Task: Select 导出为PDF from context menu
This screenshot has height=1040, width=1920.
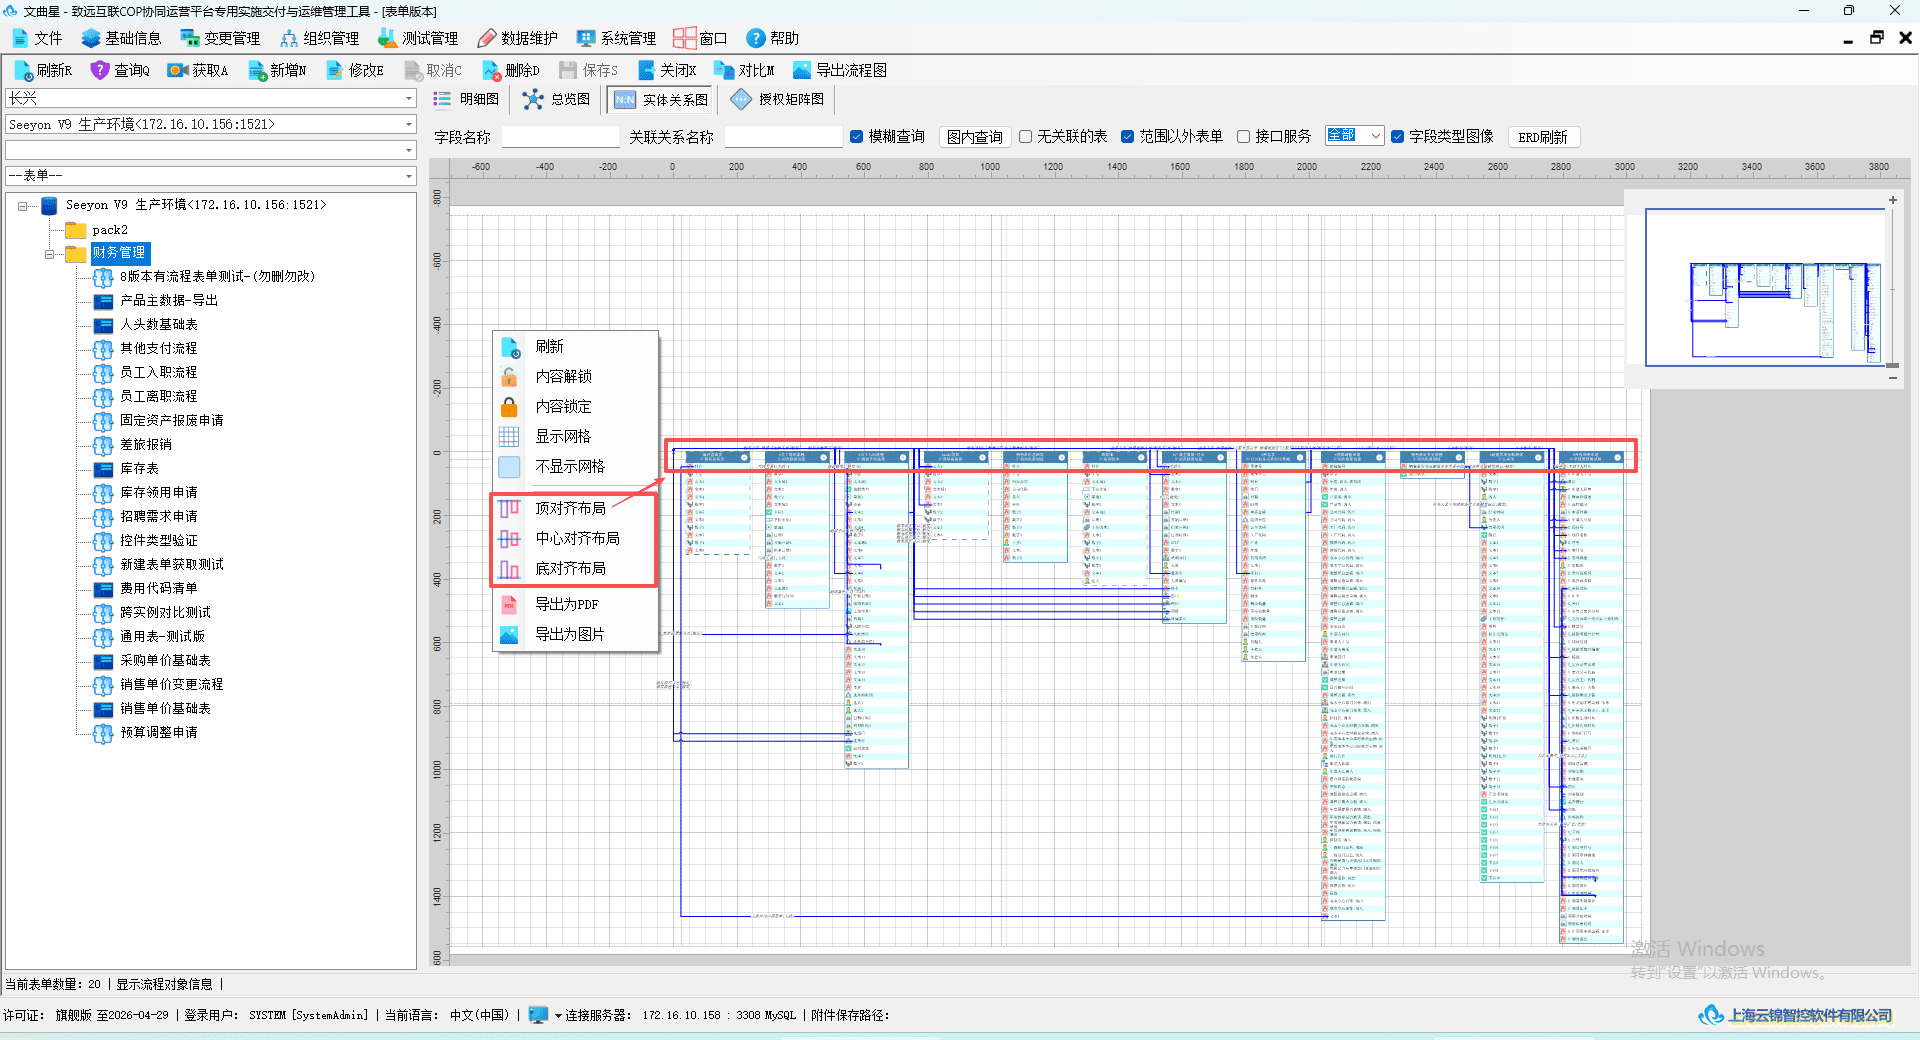Action: click(566, 604)
